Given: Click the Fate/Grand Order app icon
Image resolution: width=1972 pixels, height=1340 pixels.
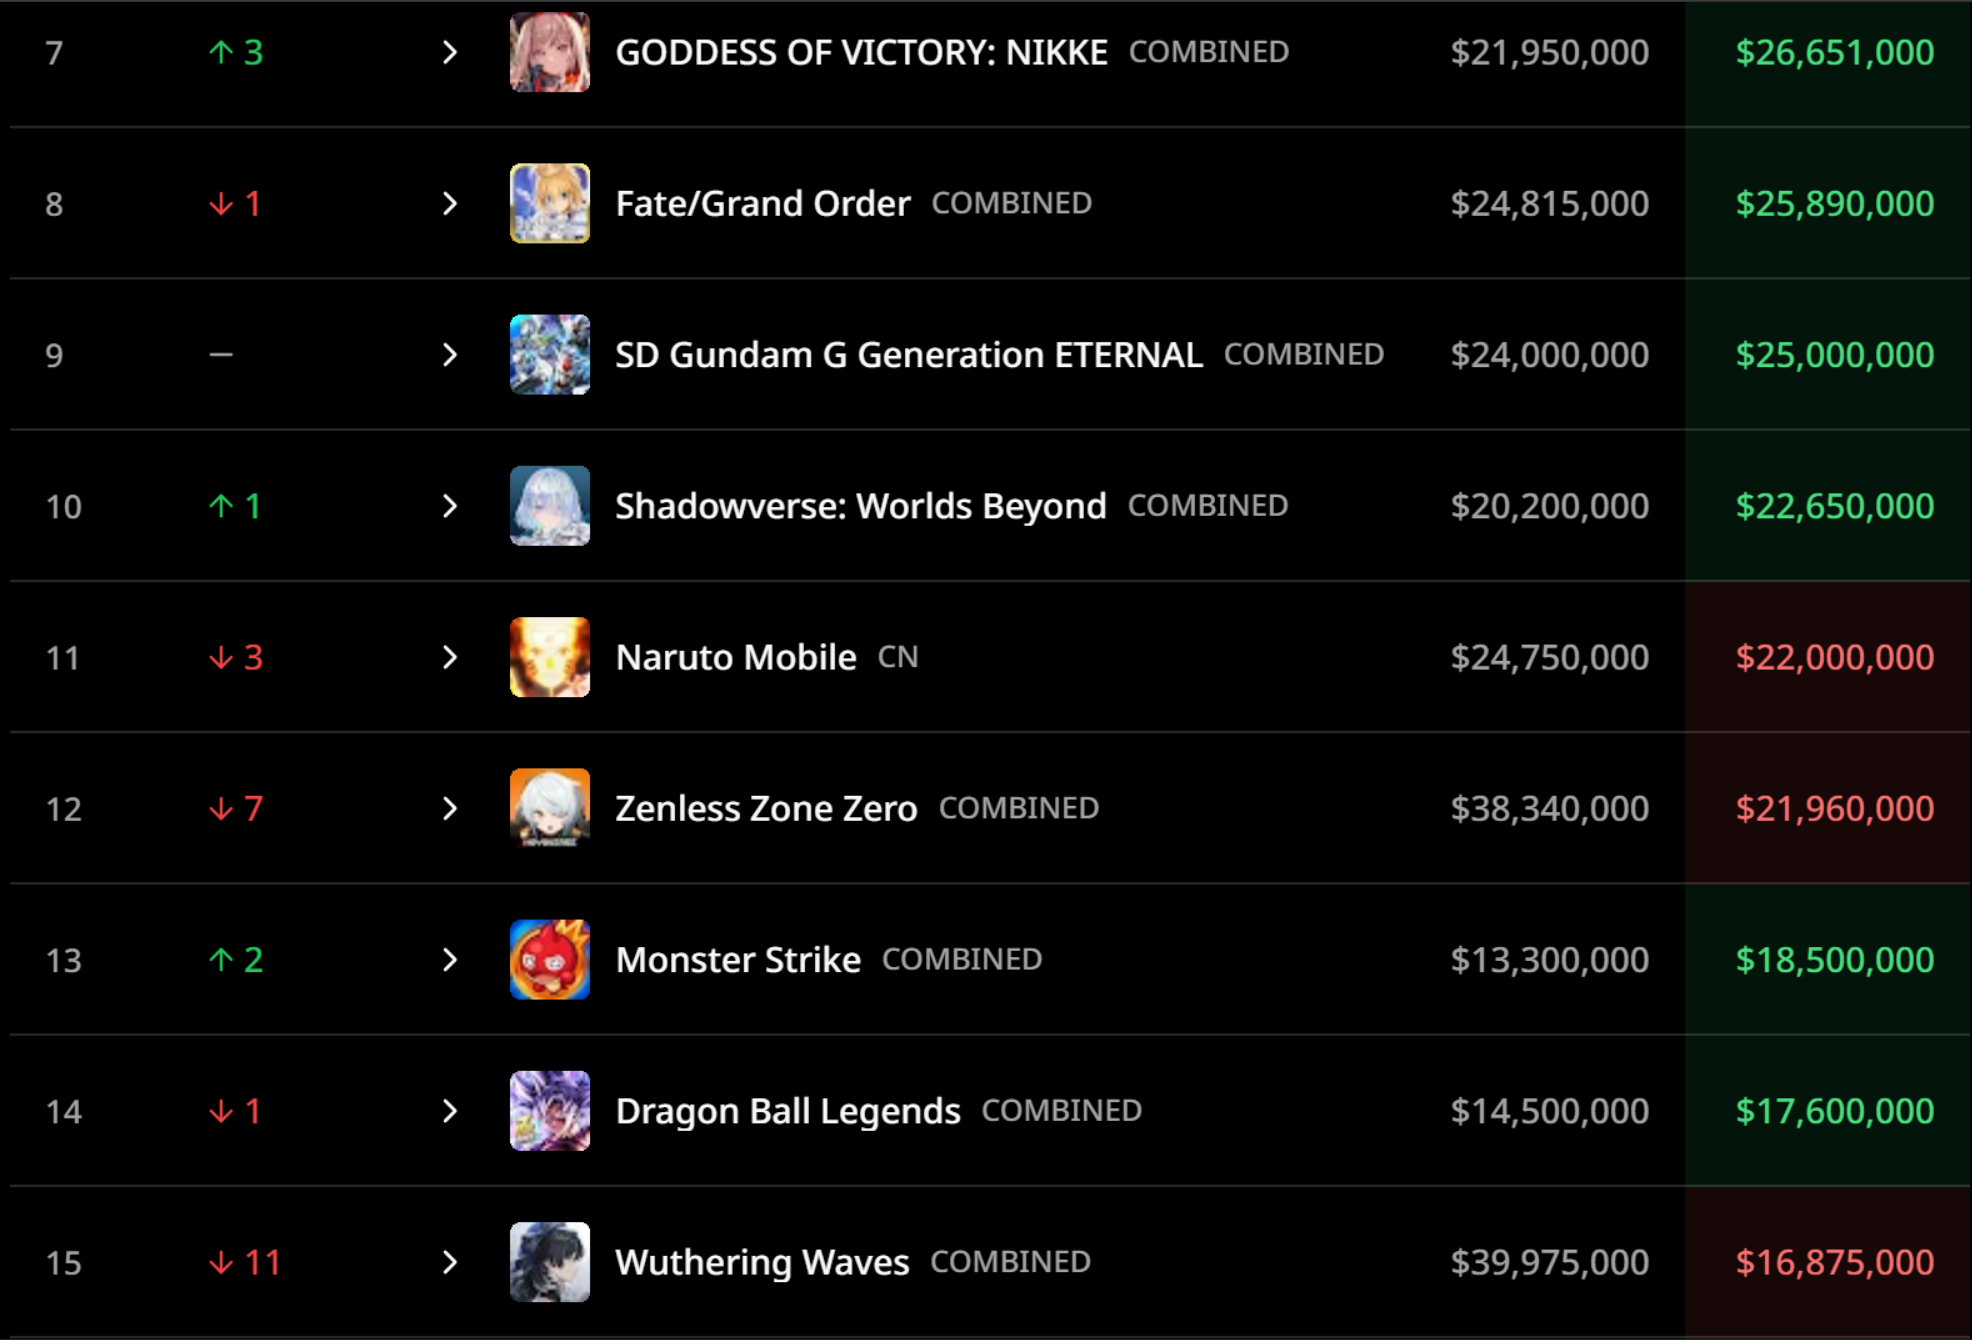Looking at the screenshot, I should click(x=550, y=203).
